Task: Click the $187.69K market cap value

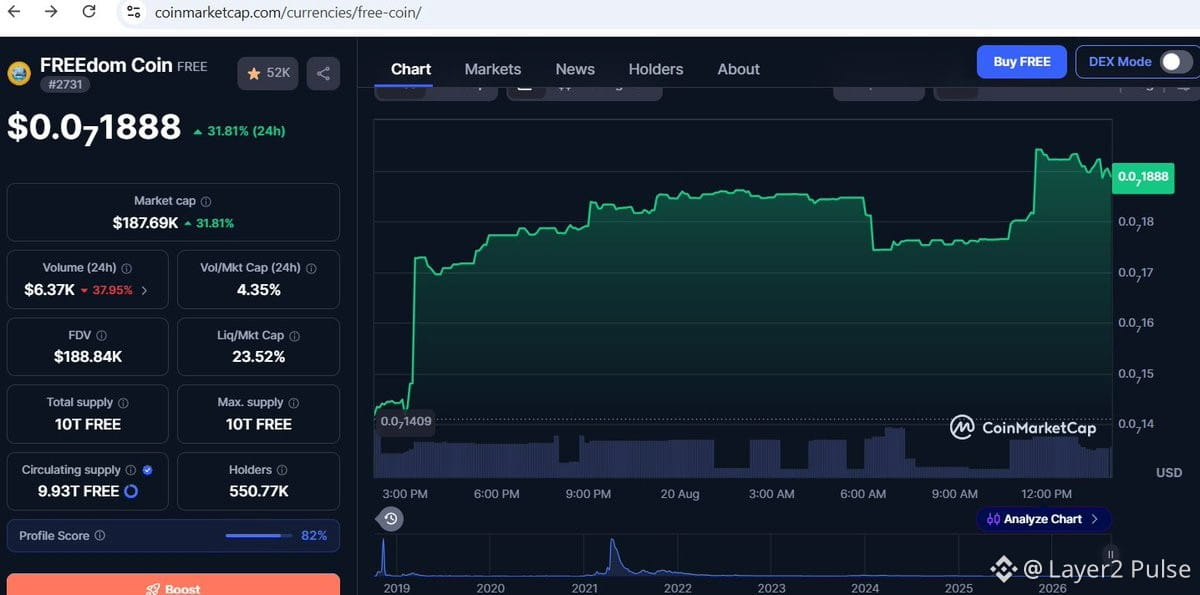Action: point(145,223)
